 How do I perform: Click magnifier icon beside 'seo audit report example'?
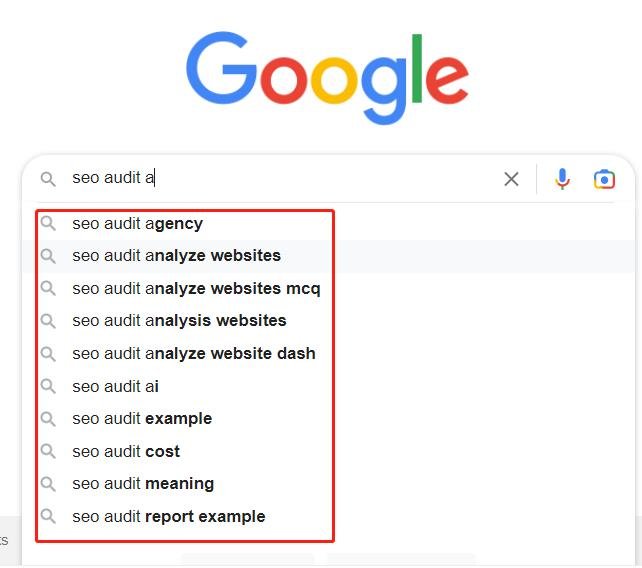[x=48, y=516]
